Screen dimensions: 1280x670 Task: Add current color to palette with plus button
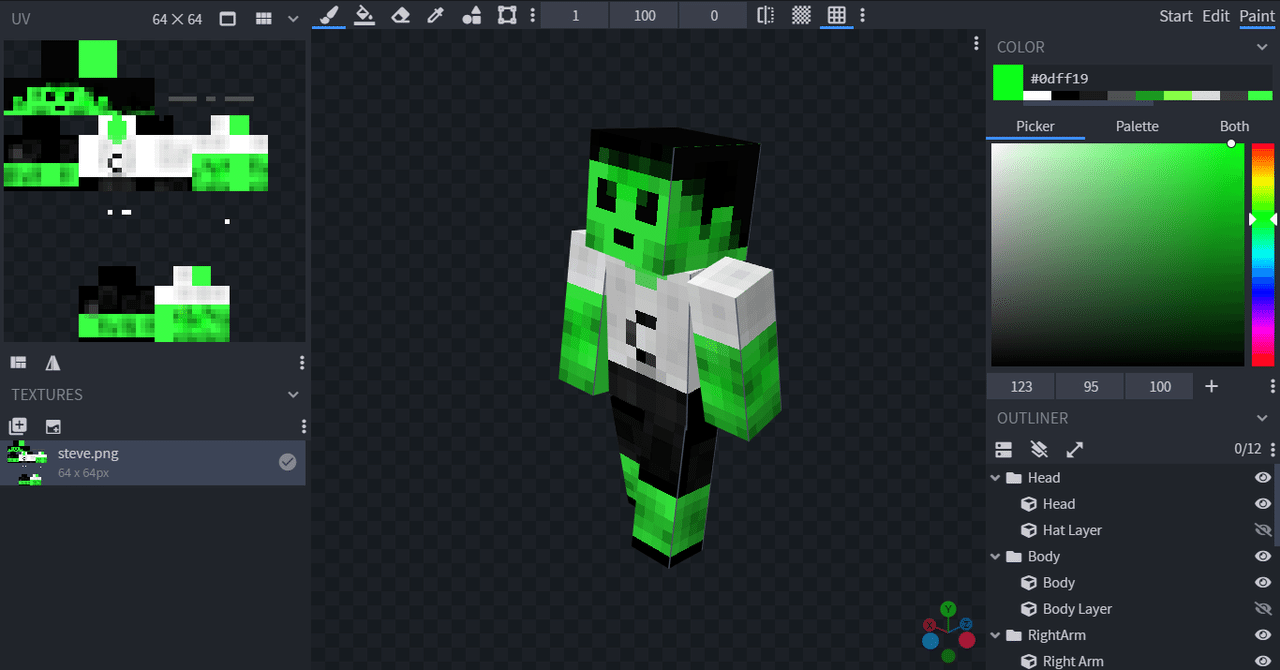click(1211, 385)
